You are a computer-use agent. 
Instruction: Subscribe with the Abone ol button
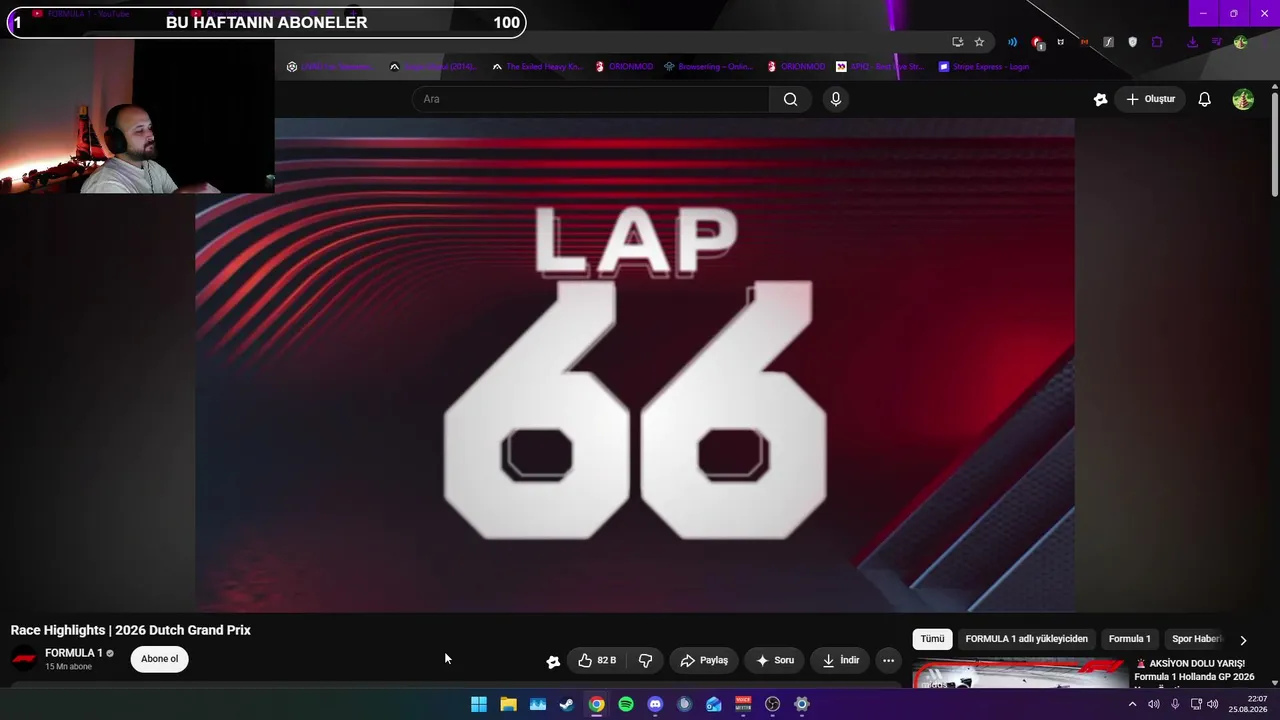pos(159,659)
